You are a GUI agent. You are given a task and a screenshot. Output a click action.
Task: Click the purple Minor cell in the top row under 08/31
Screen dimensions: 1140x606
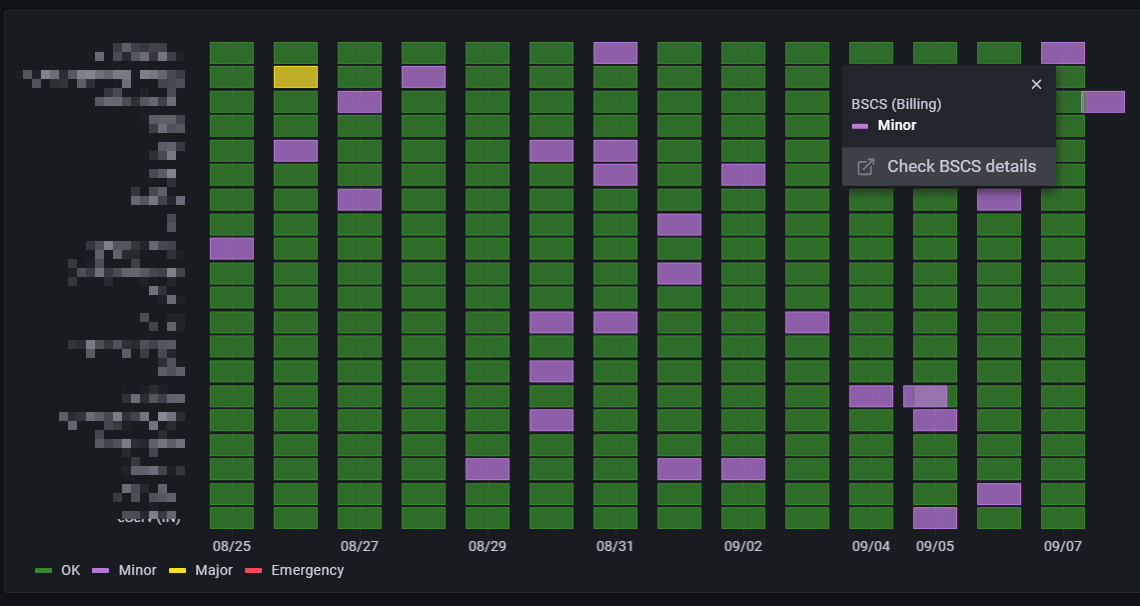point(616,51)
